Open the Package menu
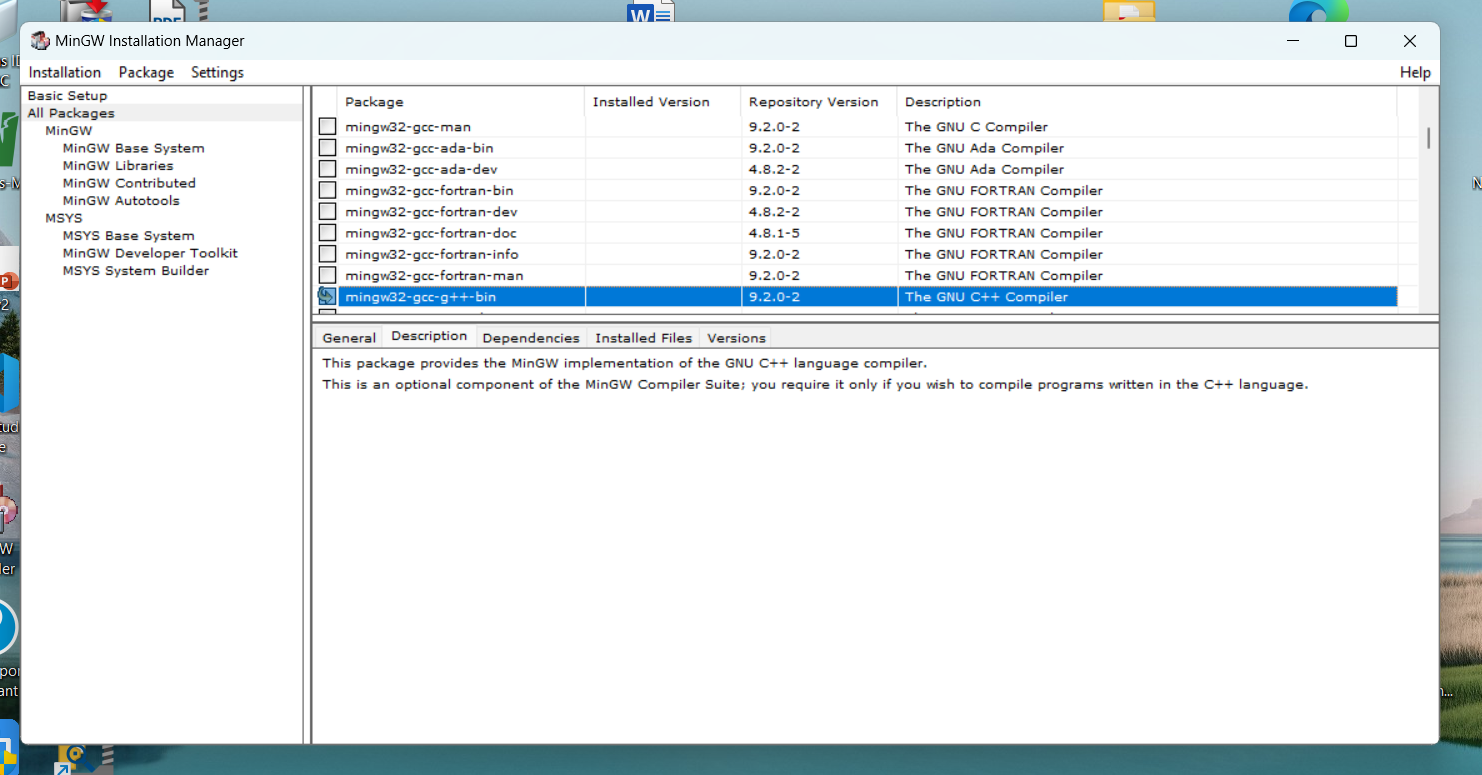The image size is (1482, 775). 146,72
